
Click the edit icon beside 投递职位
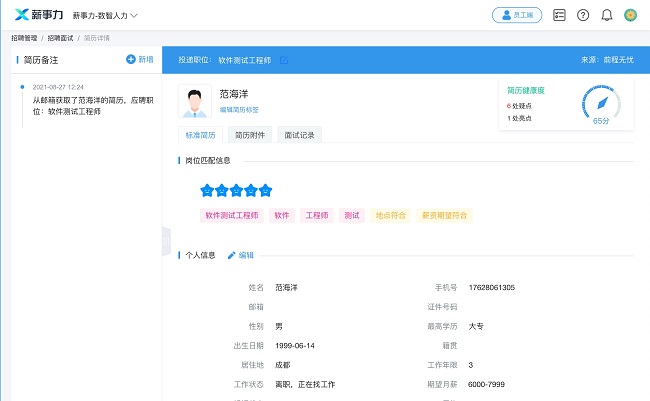[284, 61]
